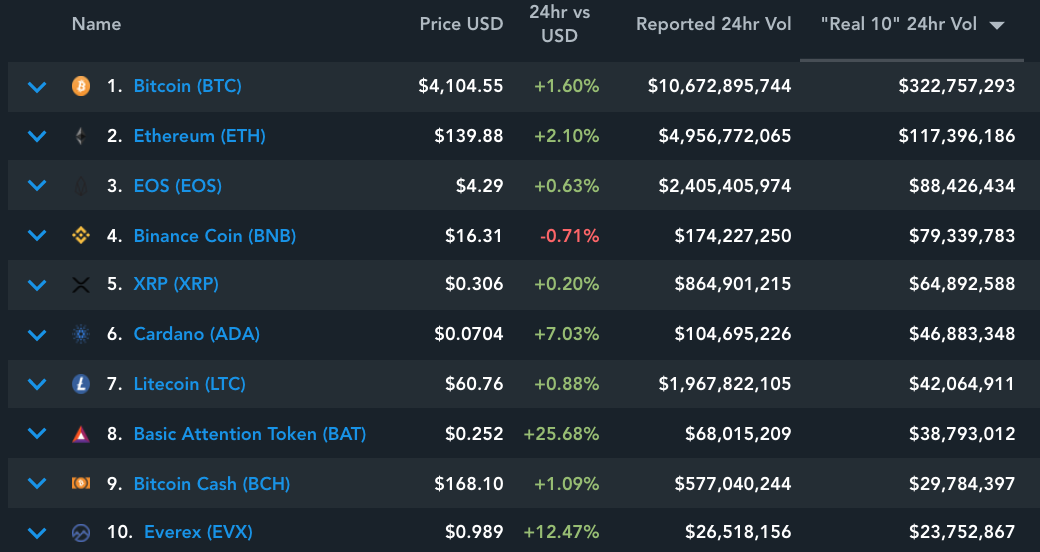Screen dimensions: 1040x552
Task: Open the Ethereum (ETH) link
Action: click(199, 136)
